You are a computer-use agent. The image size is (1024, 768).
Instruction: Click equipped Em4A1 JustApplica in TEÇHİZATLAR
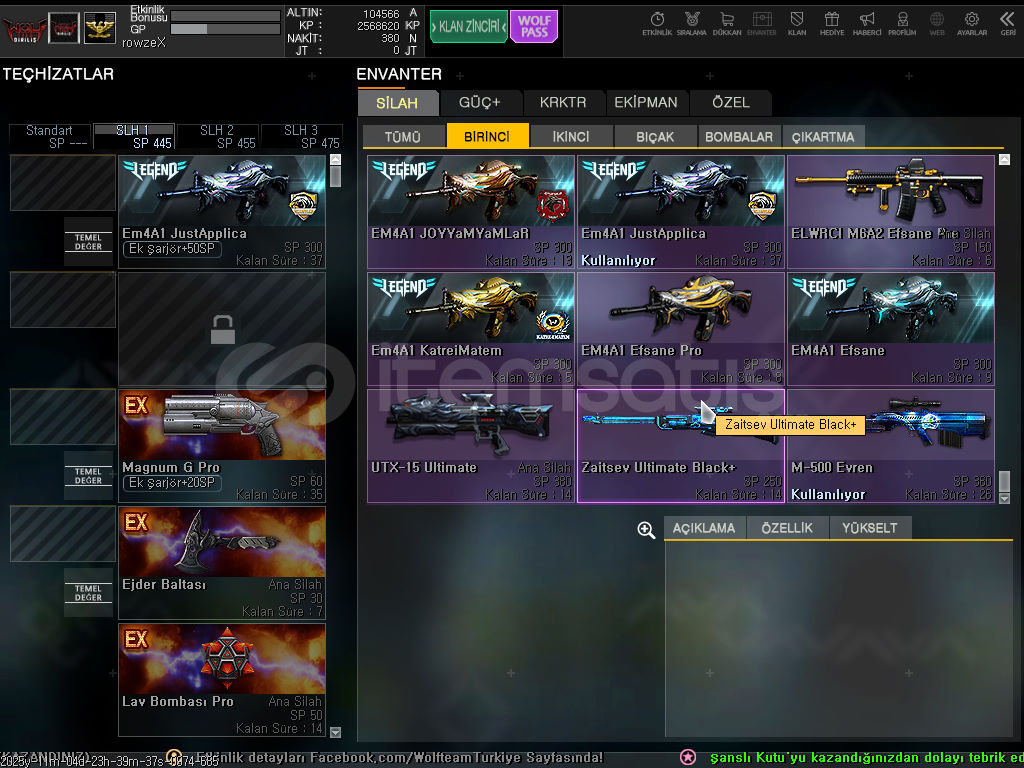(222, 212)
